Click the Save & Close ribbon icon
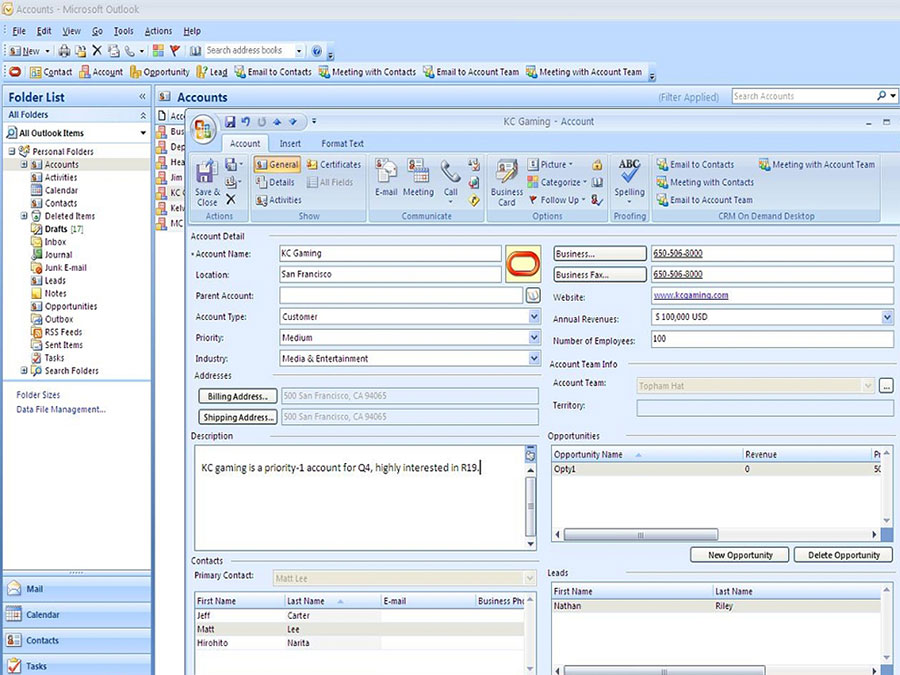The width and height of the screenshot is (900, 675). (207, 183)
